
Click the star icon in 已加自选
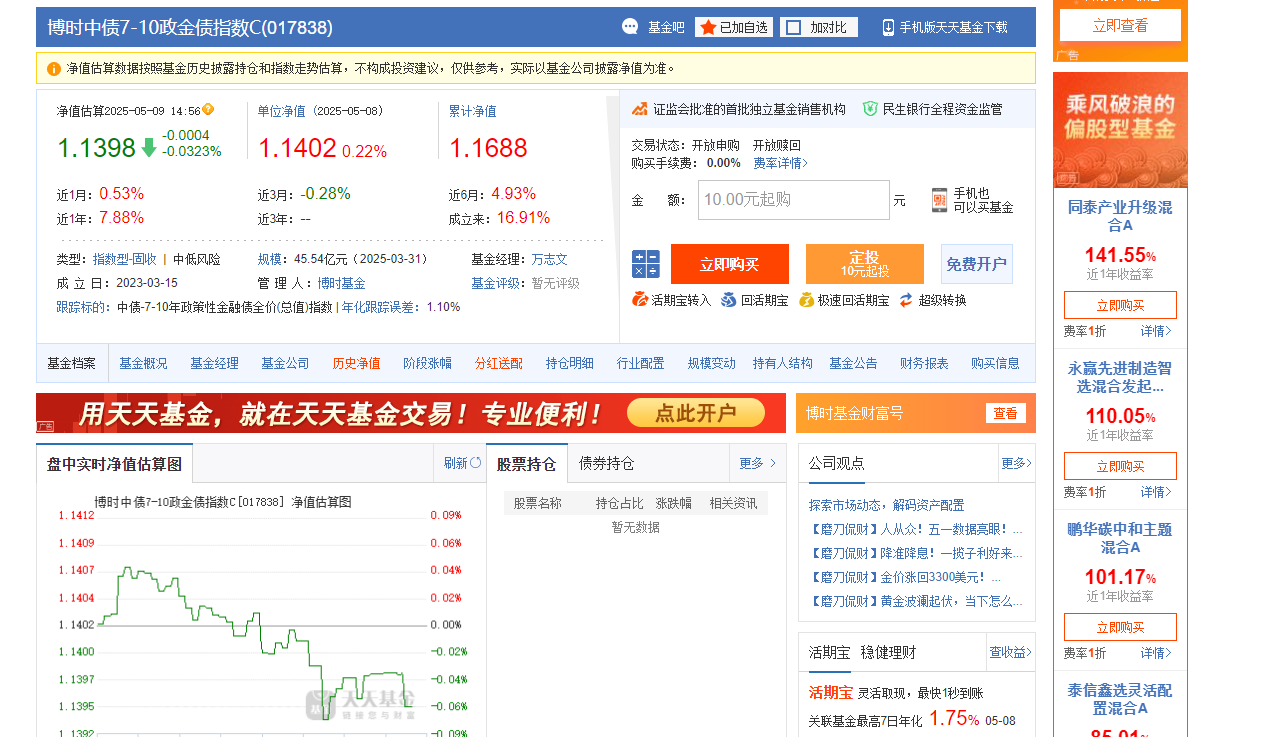pos(708,27)
